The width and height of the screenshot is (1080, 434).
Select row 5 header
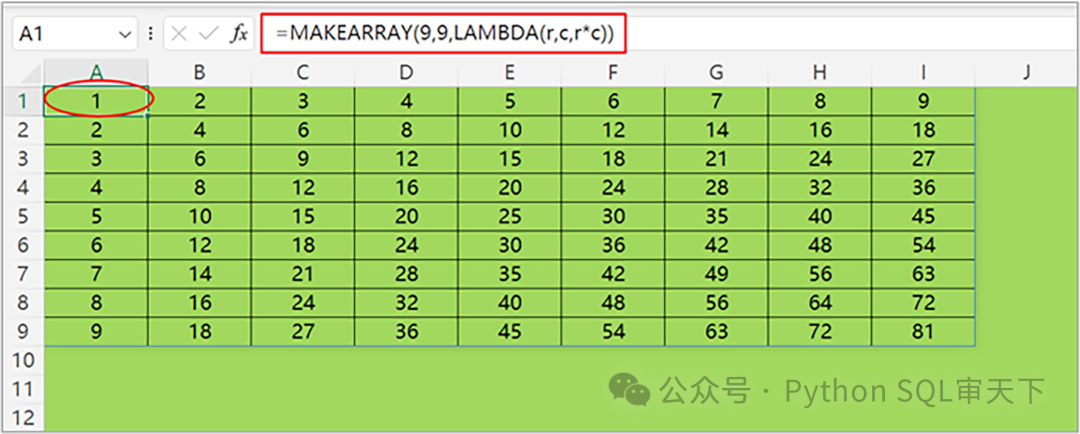[x=22, y=217]
